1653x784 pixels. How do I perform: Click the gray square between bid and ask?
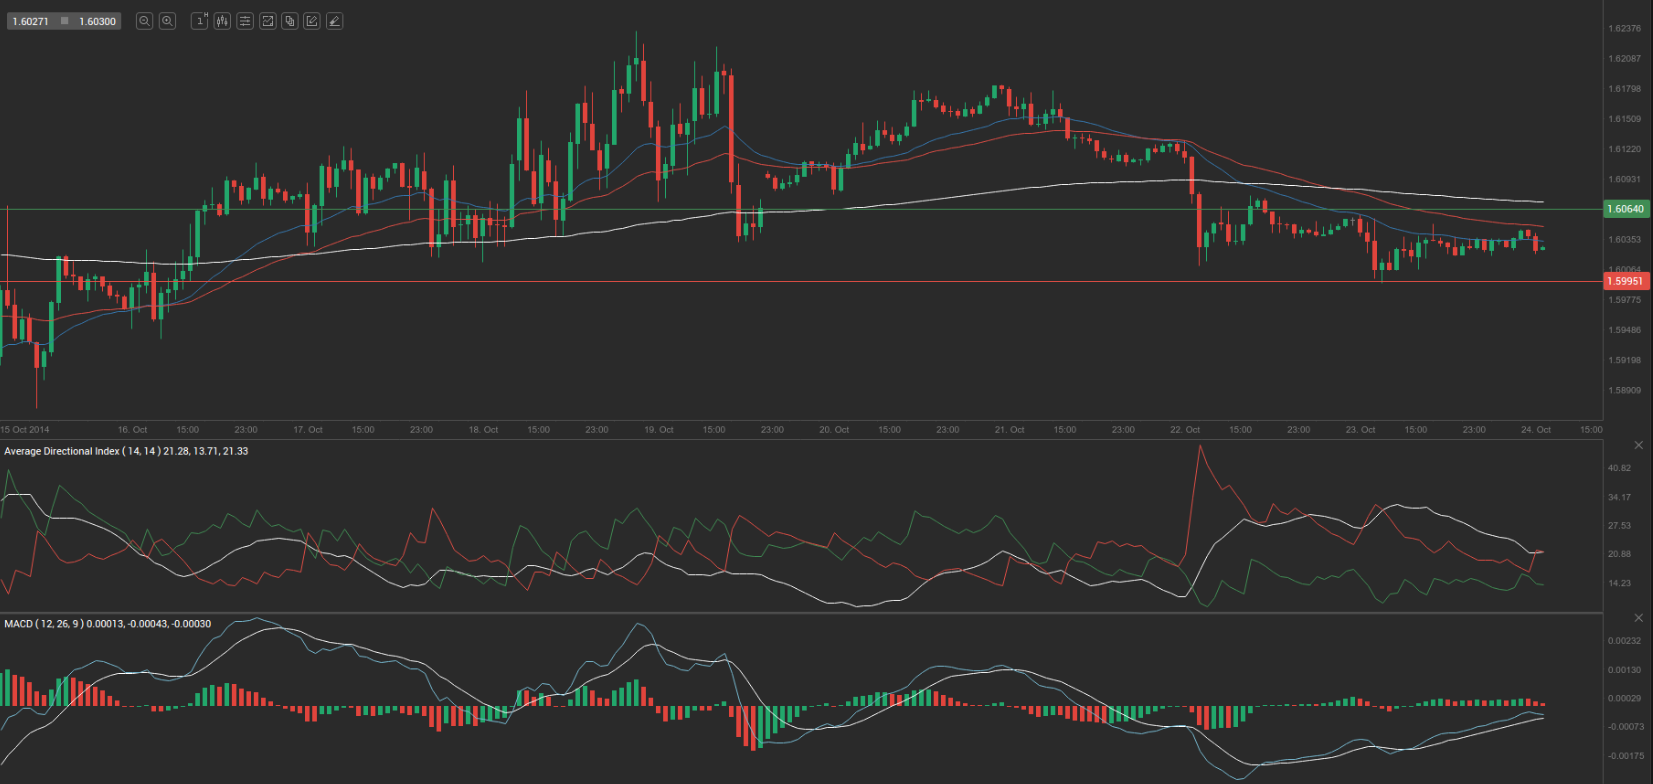tap(65, 21)
